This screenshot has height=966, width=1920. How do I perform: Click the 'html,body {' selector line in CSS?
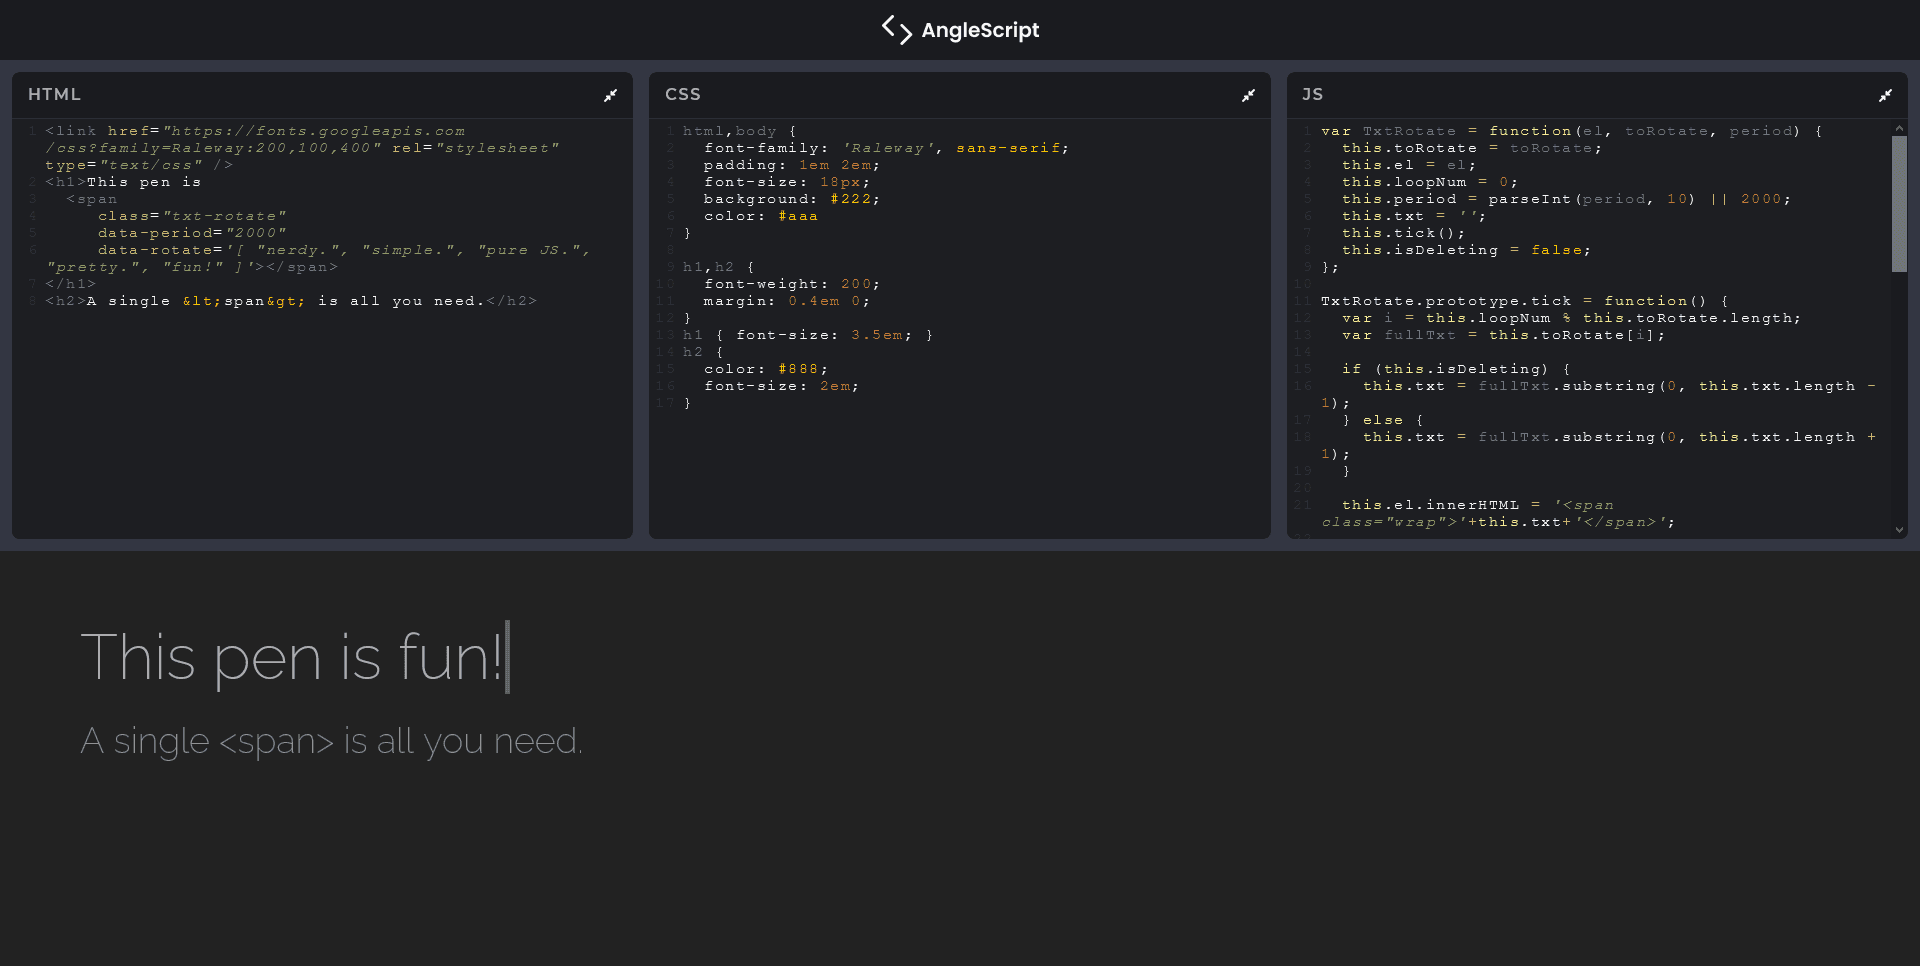coord(740,131)
